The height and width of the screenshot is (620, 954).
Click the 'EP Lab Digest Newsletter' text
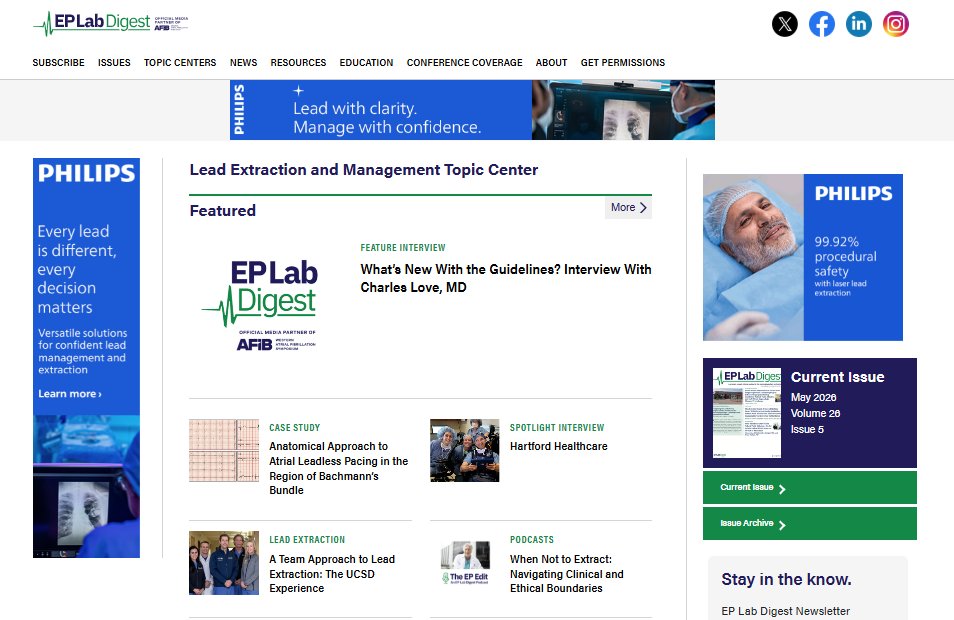click(785, 611)
